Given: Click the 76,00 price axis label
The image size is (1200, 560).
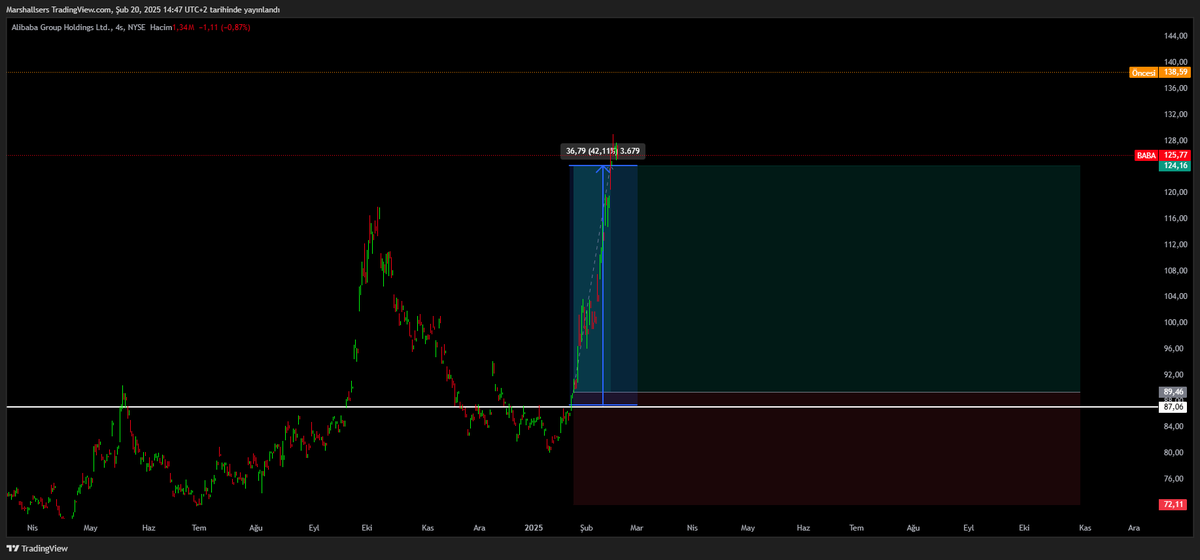Looking at the screenshot, I should pyautogui.click(x=1174, y=478).
